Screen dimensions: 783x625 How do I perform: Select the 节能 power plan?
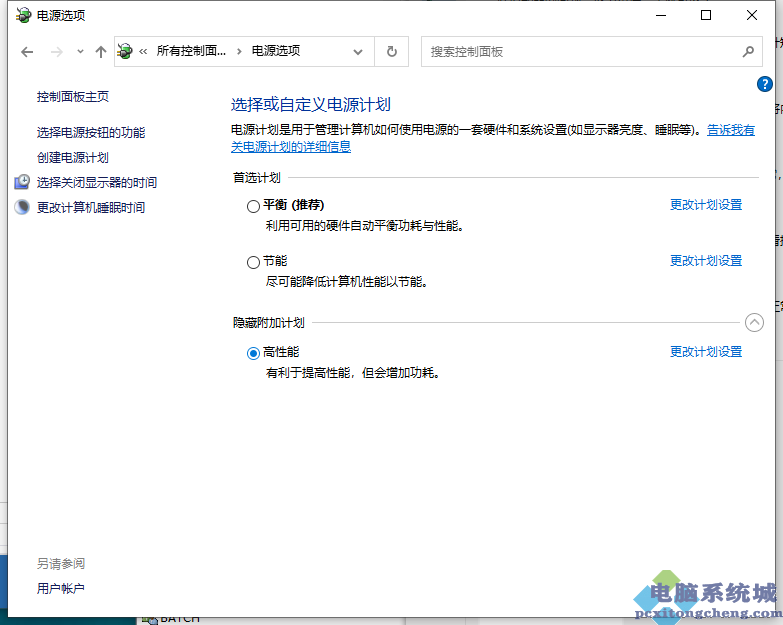tap(253, 262)
